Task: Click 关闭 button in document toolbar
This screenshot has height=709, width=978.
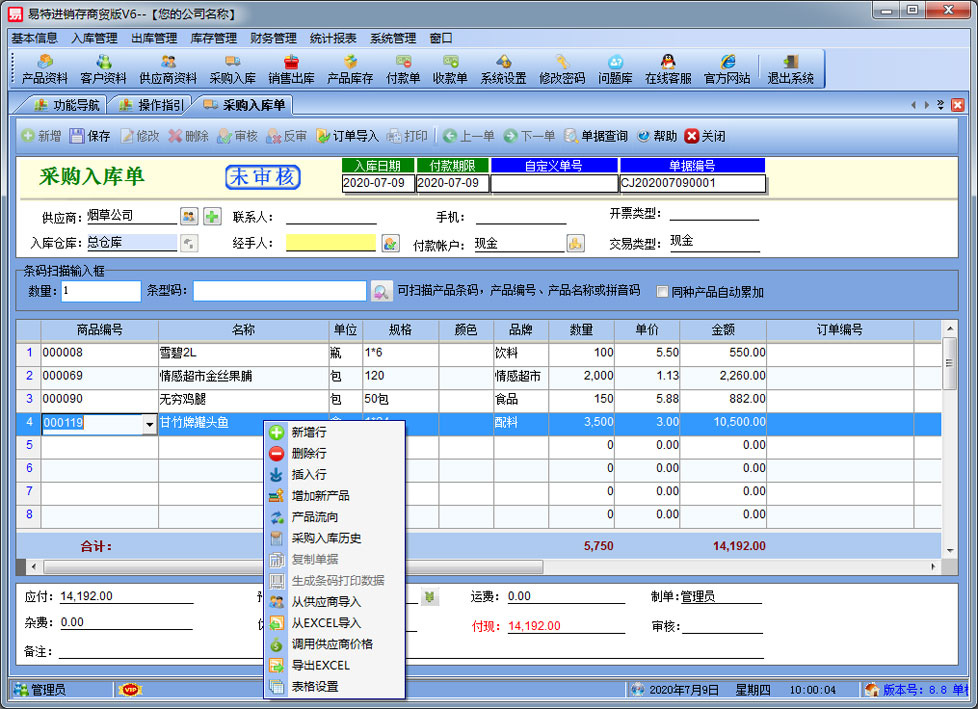Action: pos(705,136)
